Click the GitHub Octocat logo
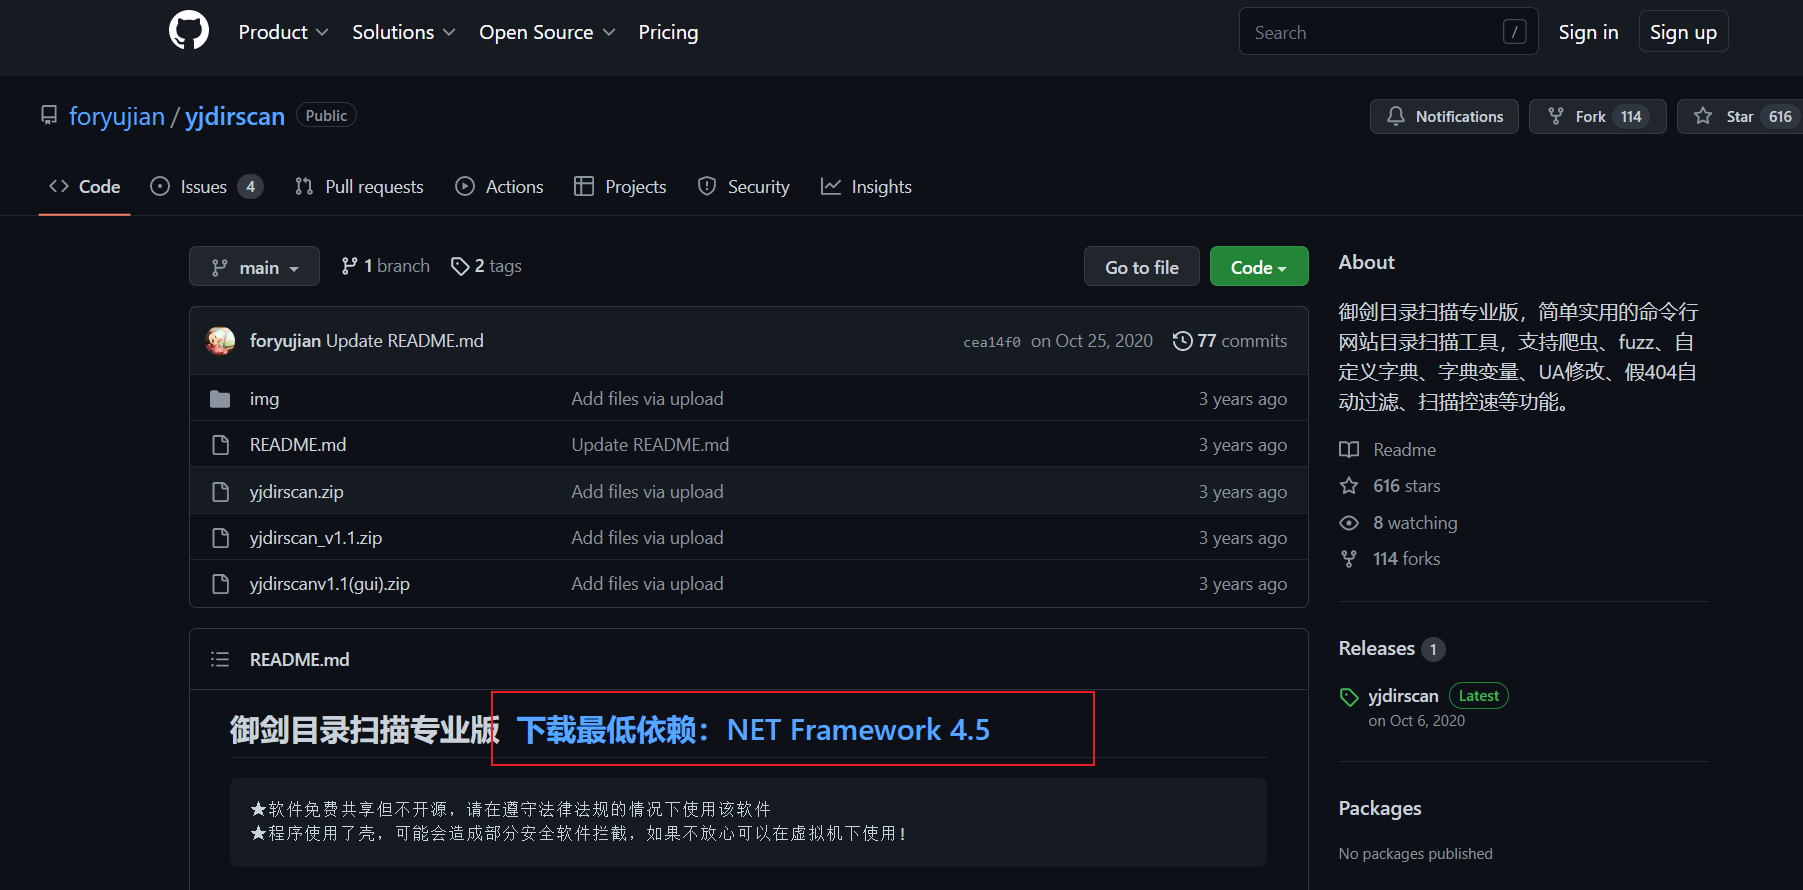This screenshot has width=1803, height=890. pyautogui.click(x=189, y=31)
